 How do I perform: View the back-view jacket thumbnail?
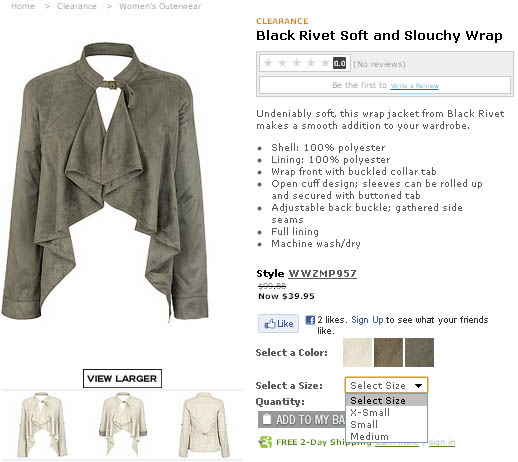point(204,425)
